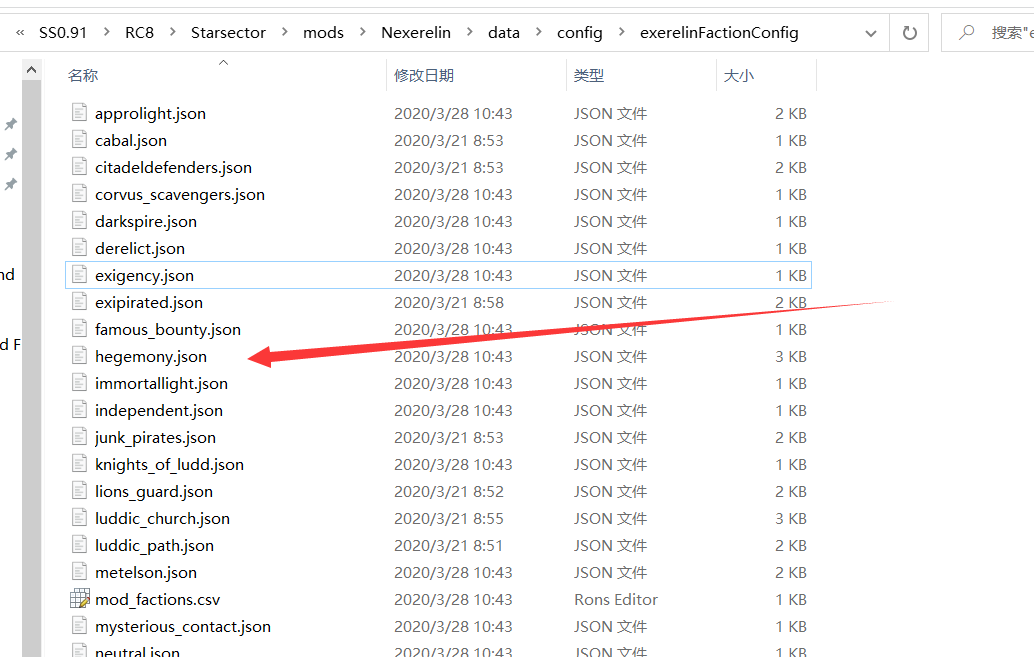Go to the mods breadcrumb folder

point(323,33)
